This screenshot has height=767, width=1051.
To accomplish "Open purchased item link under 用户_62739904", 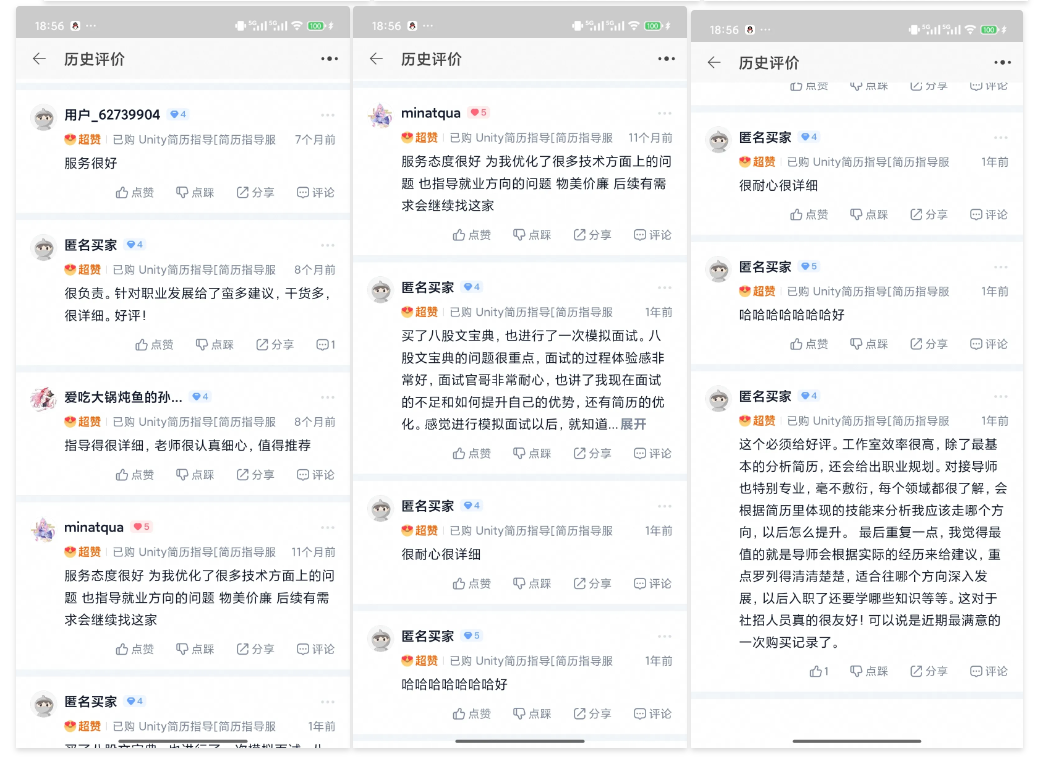I will pos(193,140).
